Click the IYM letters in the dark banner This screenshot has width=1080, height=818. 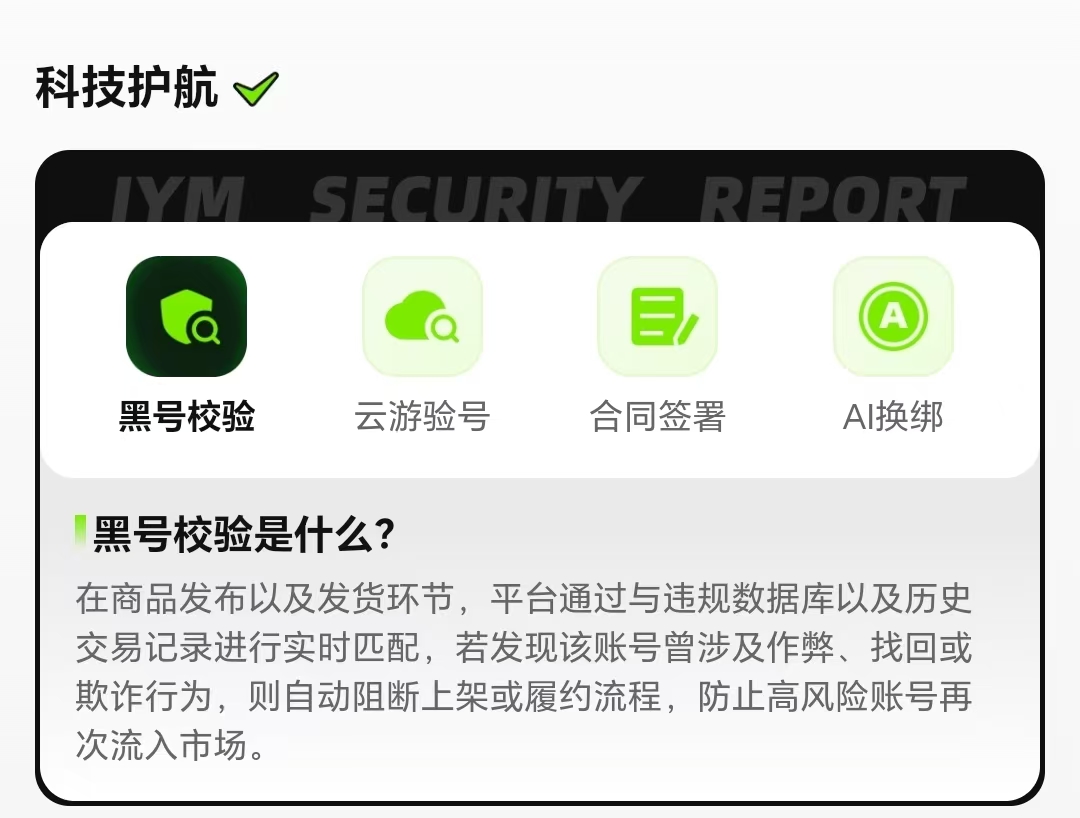(x=177, y=198)
